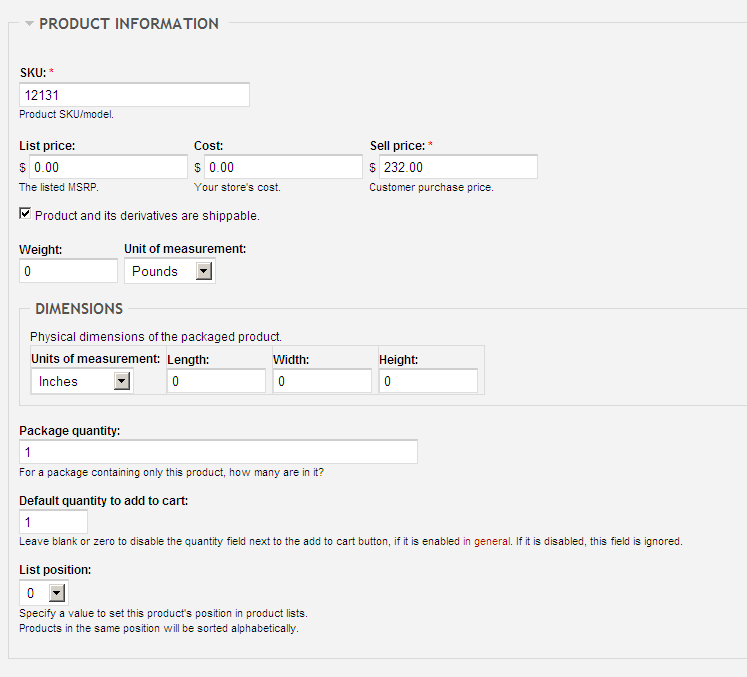Click the 'Your store's cost.' text
This screenshot has width=747, height=677.
pos(237,187)
